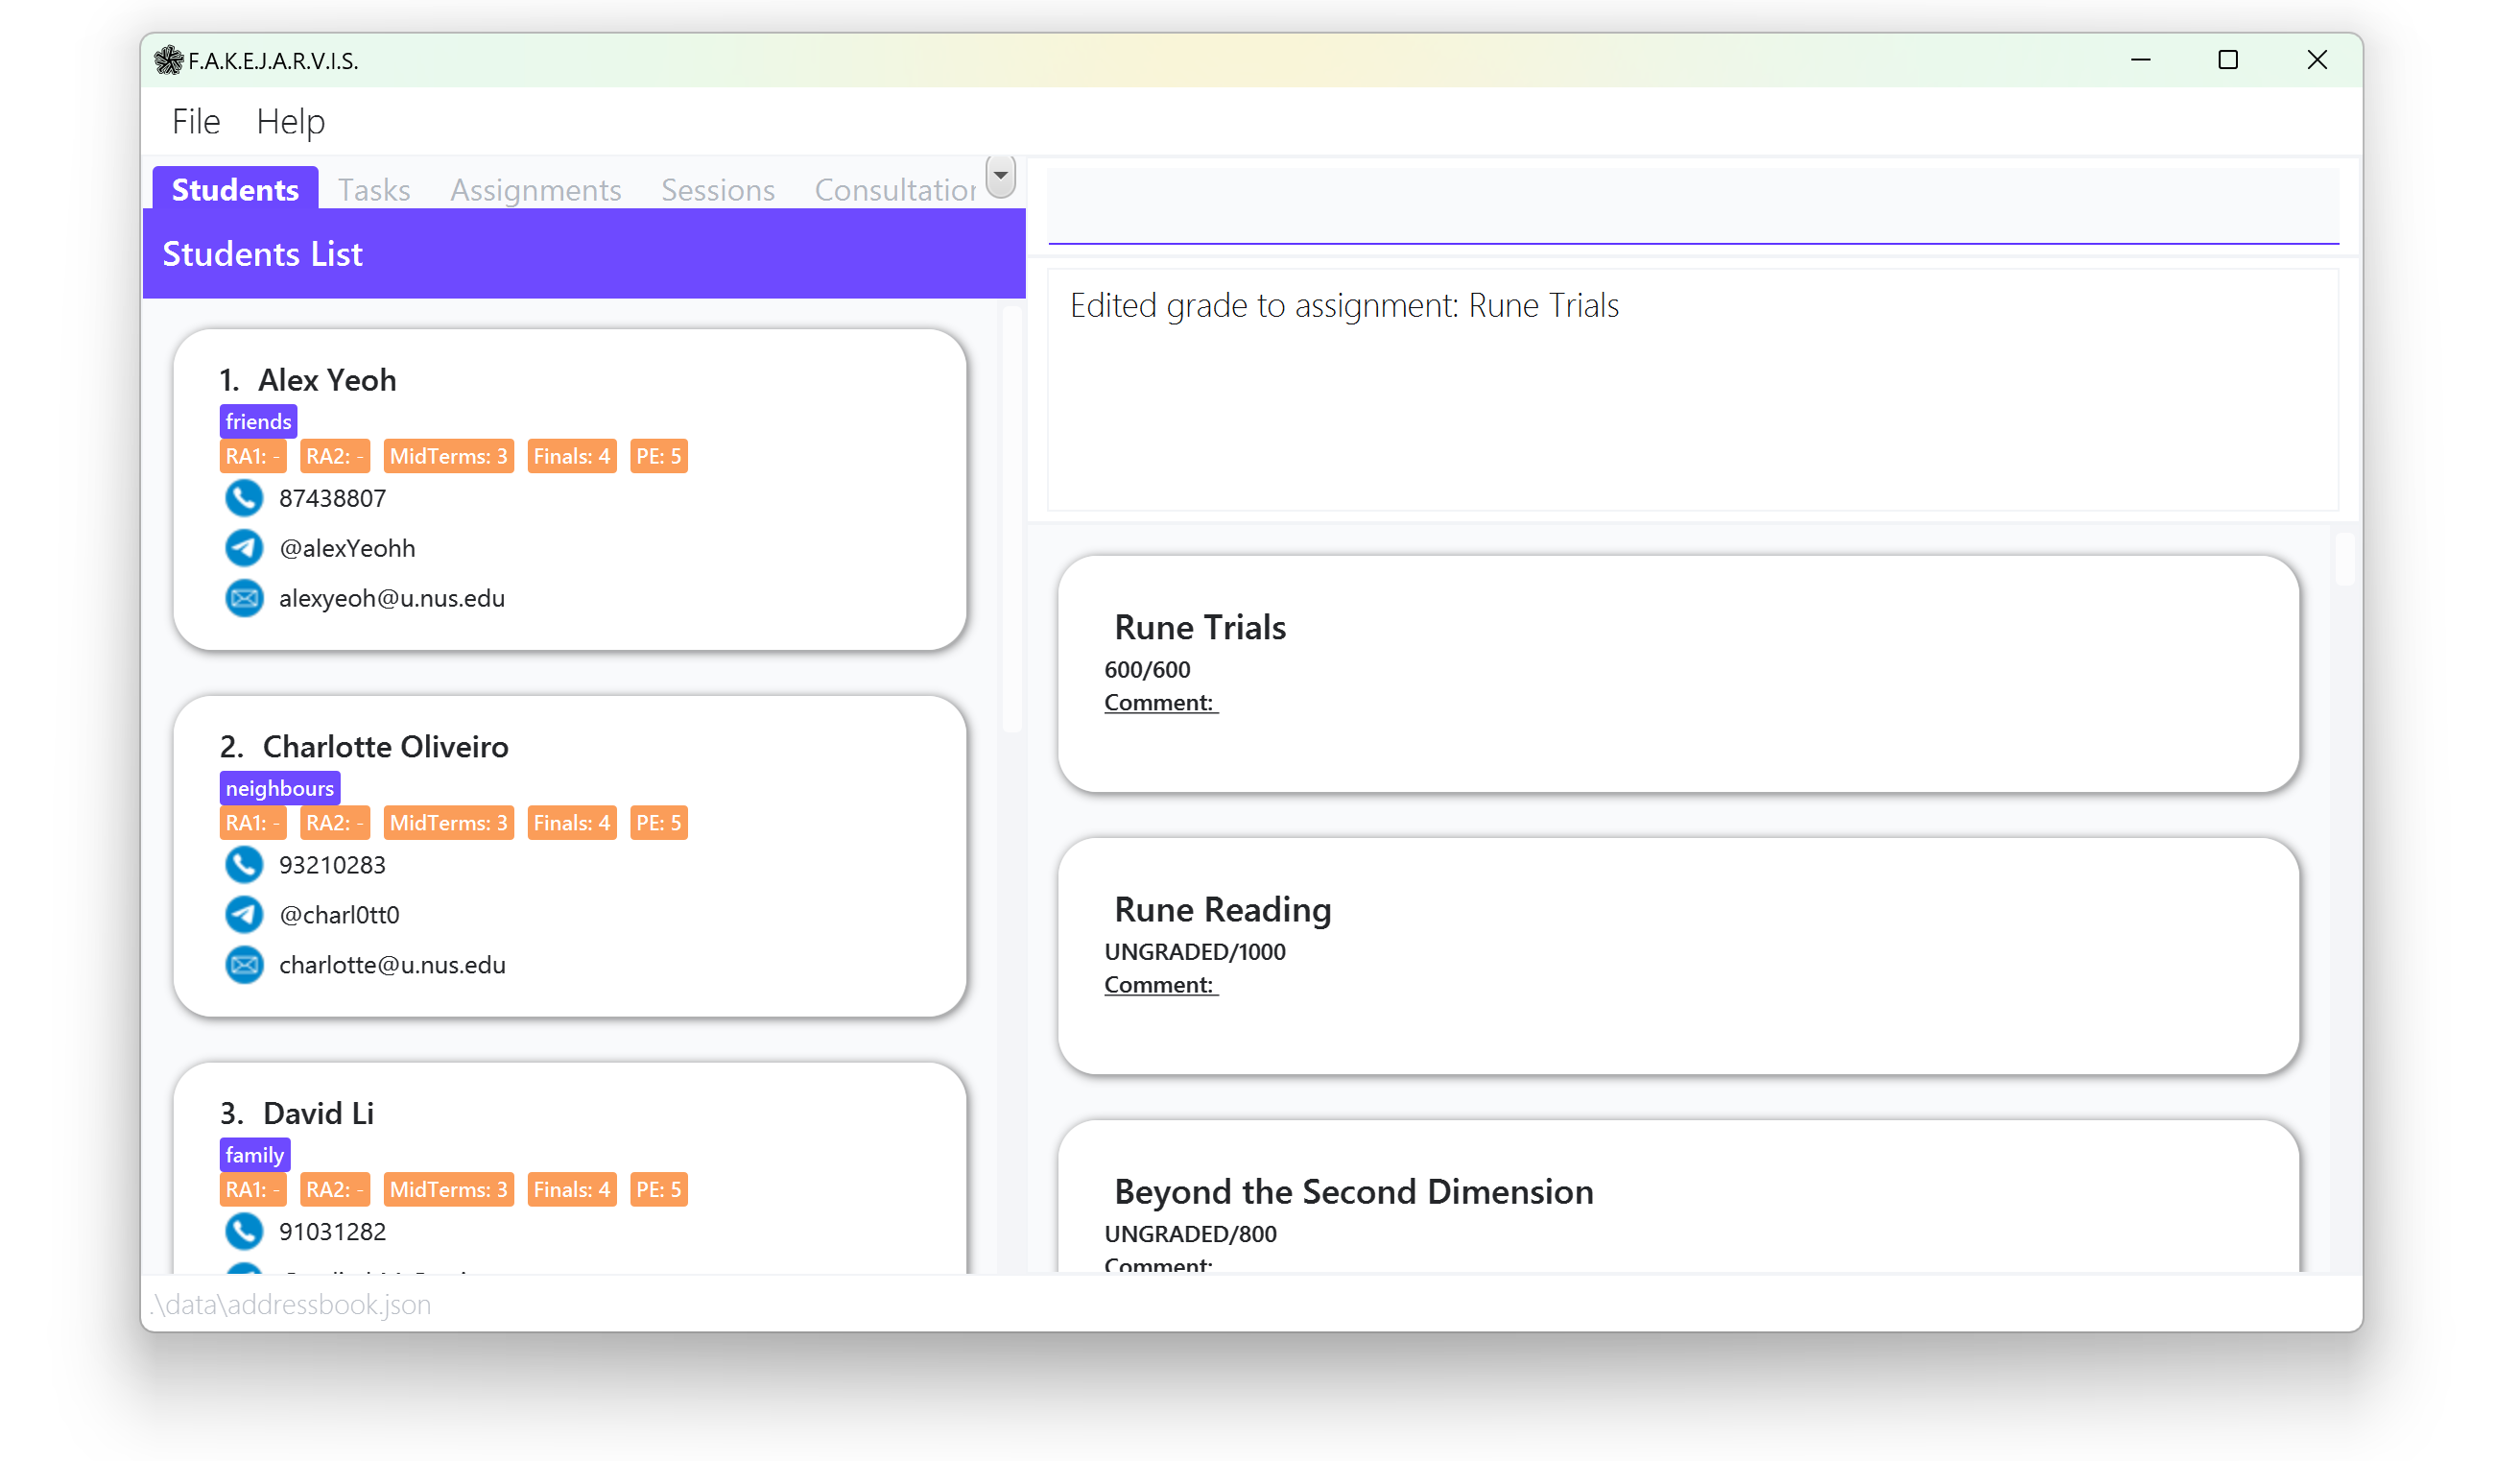Switch to the Tasks tab
This screenshot has height=1461, width=2520.
[374, 189]
